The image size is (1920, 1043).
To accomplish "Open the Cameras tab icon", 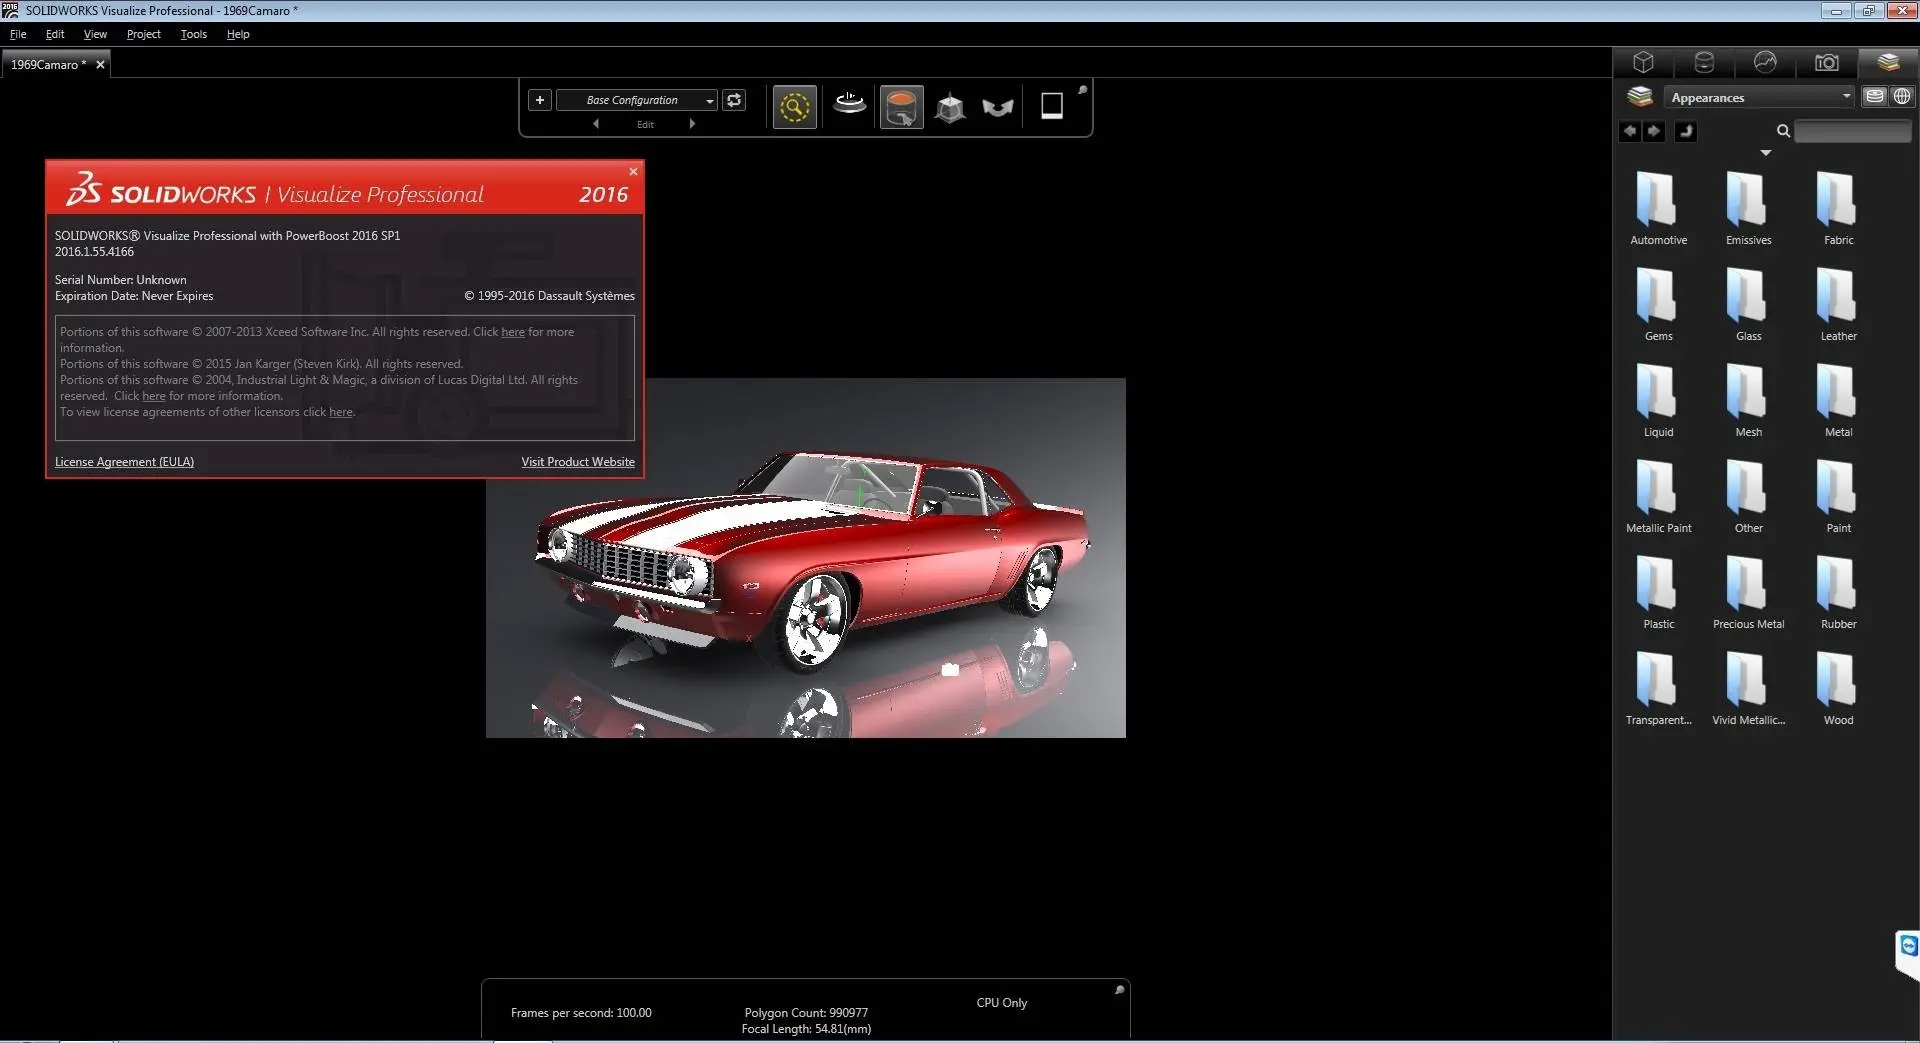I will [x=1826, y=62].
